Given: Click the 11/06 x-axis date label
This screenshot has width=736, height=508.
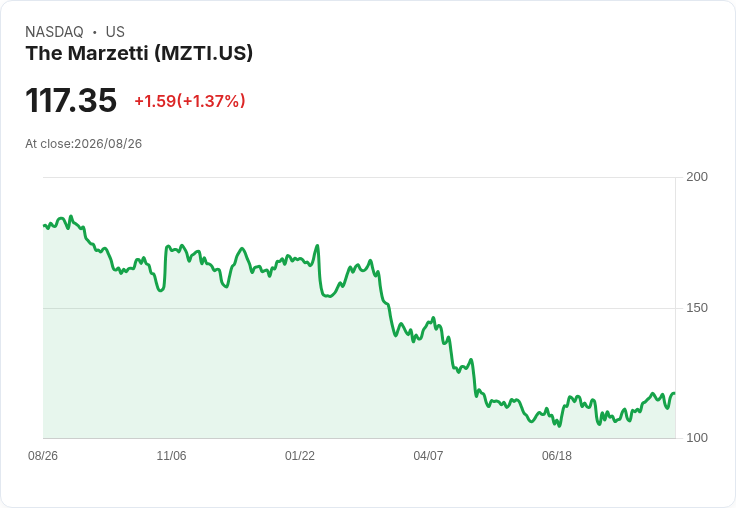Looking at the screenshot, I should tap(171, 455).
